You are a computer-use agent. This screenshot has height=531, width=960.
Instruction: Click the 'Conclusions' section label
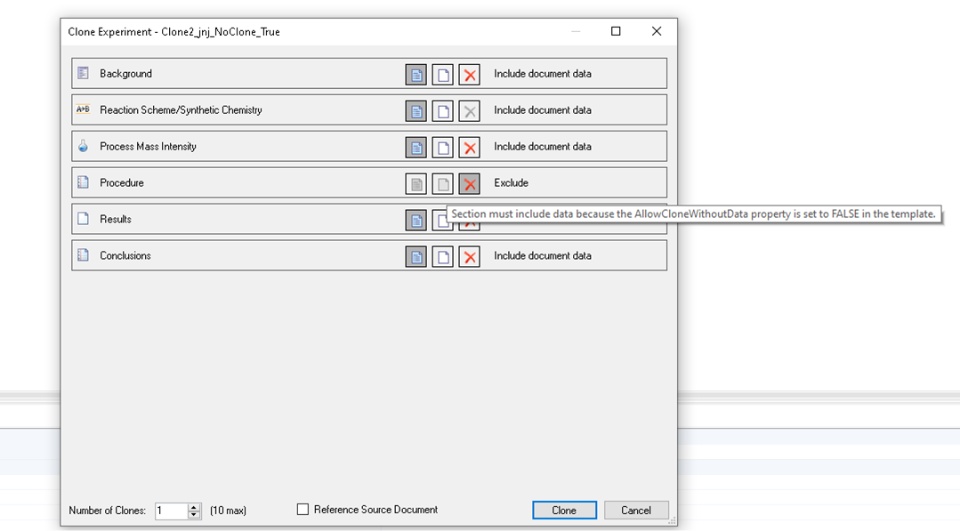point(125,255)
